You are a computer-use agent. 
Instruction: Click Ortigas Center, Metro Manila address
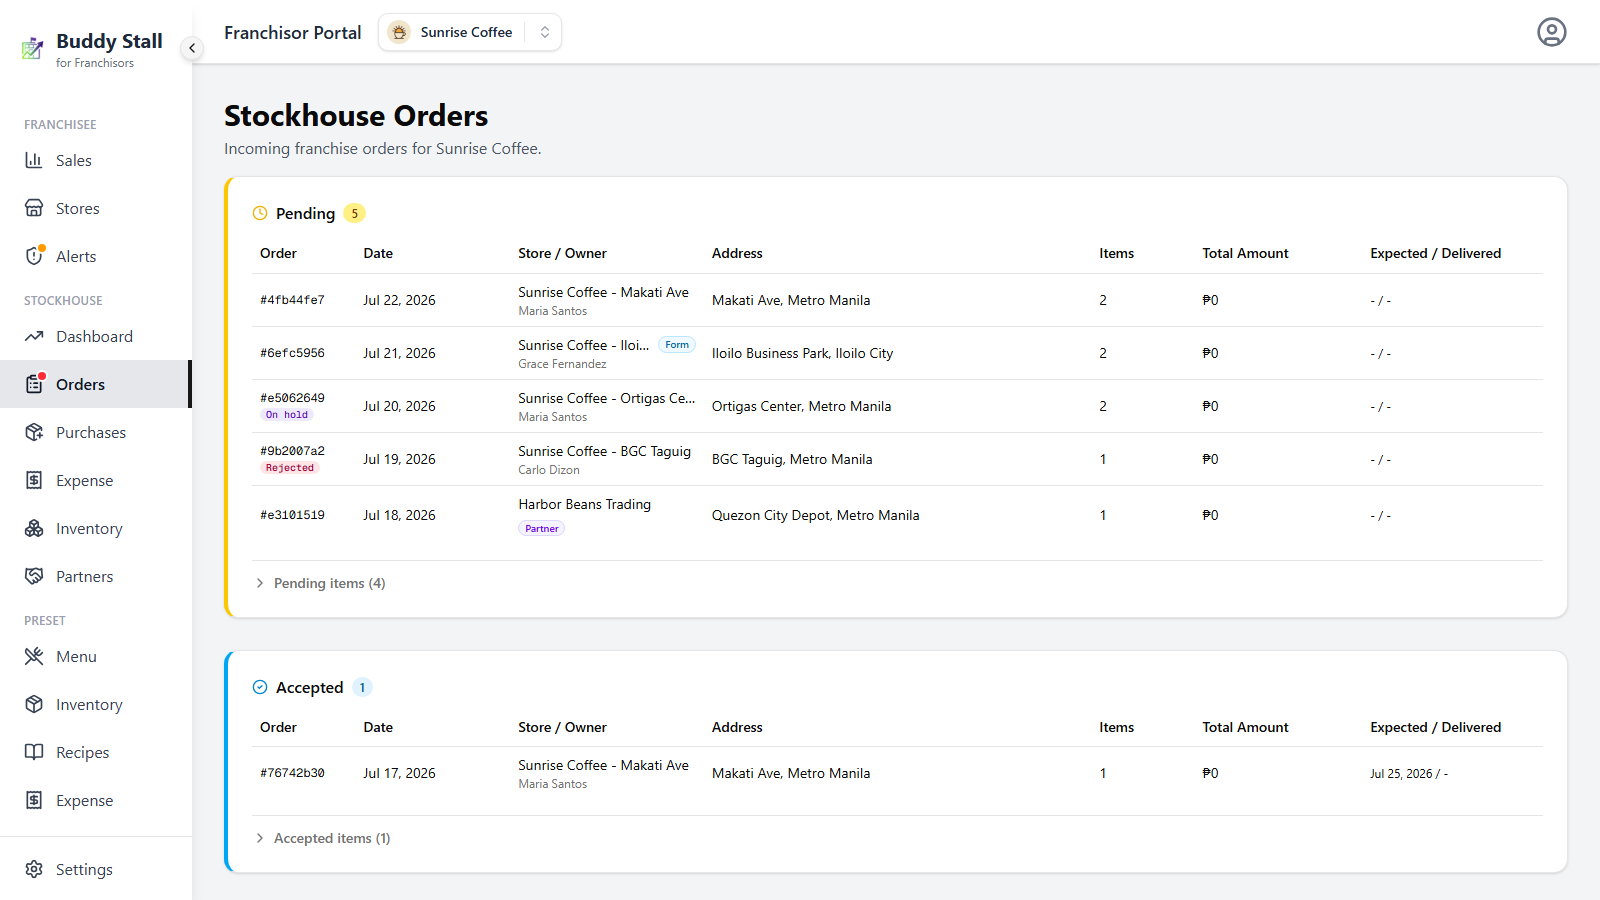coord(801,406)
